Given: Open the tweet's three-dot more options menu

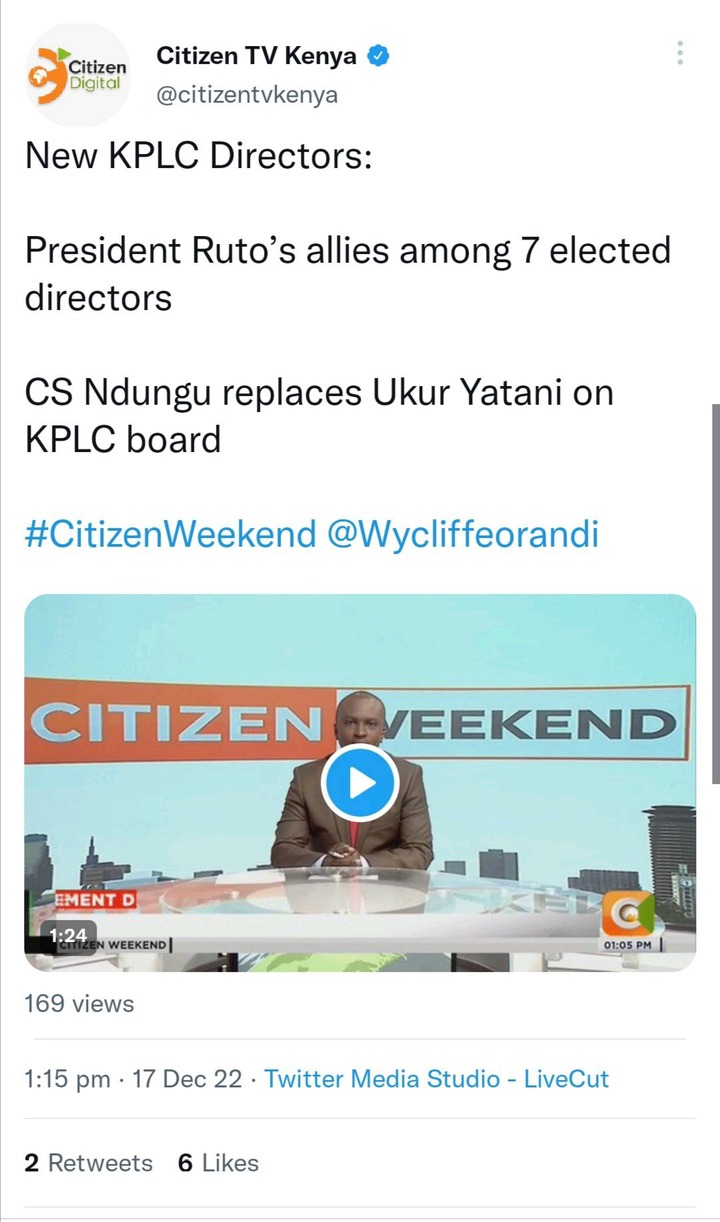Looking at the screenshot, I should 680,54.
